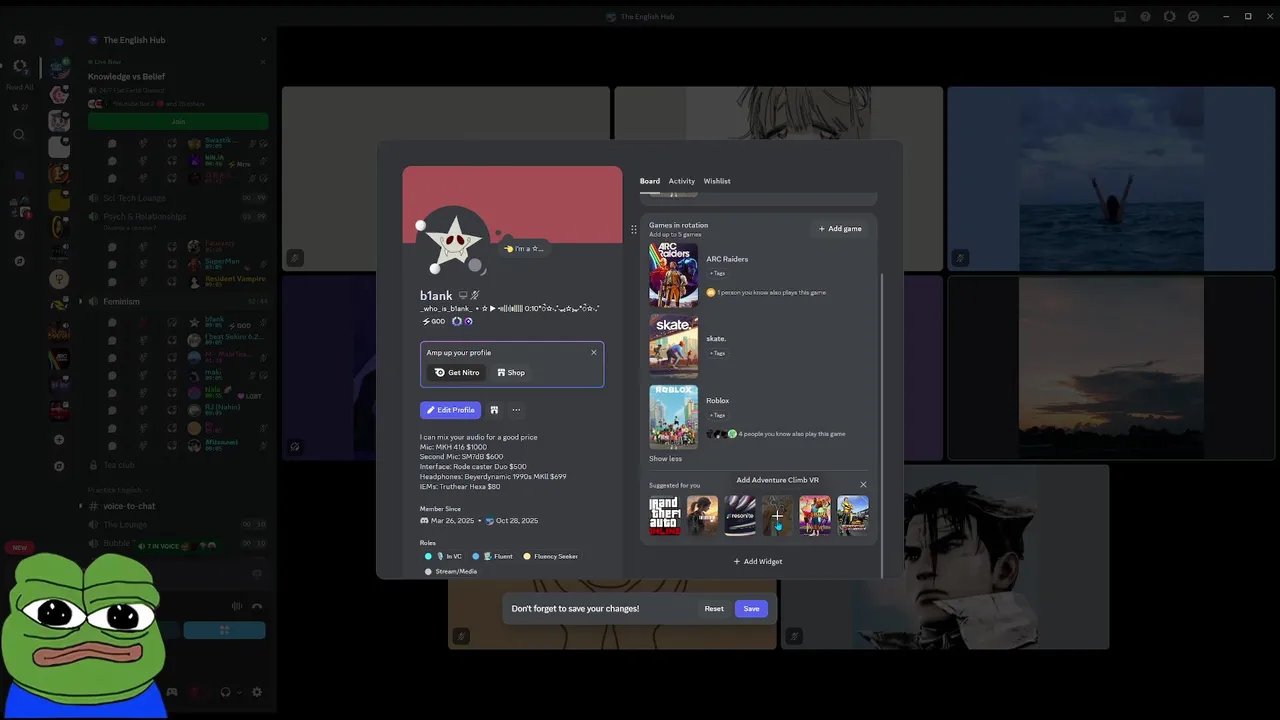Open the ARC Raiders game cover
The width and height of the screenshot is (1280, 720).
pos(673,275)
